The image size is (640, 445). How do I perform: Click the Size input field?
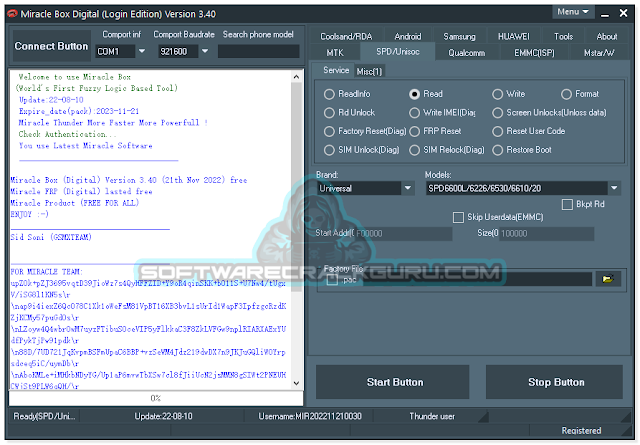(x=547, y=234)
